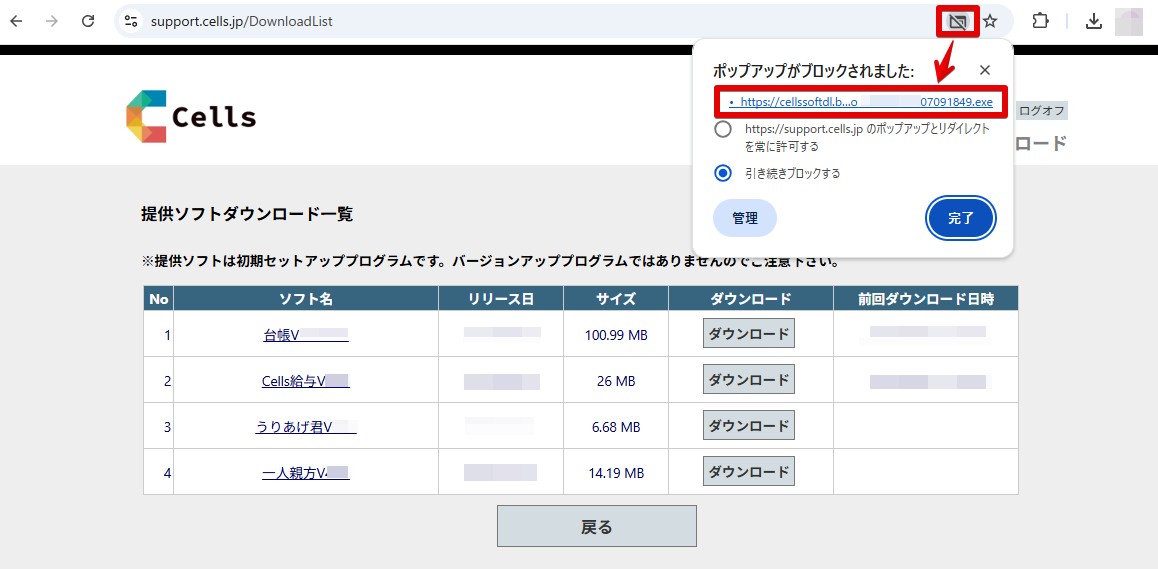Viewport: 1158px width, 569px height.
Task: Reload the page with refresh icon
Action: 88,21
